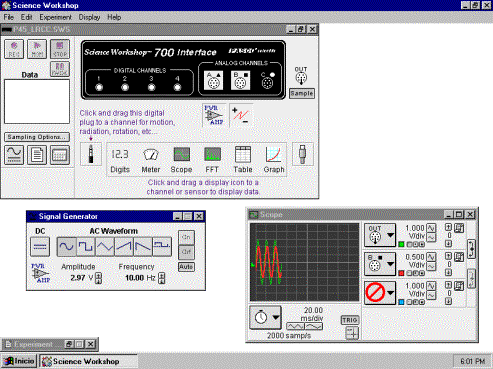Choose the square wave AC waveform

coord(86,247)
